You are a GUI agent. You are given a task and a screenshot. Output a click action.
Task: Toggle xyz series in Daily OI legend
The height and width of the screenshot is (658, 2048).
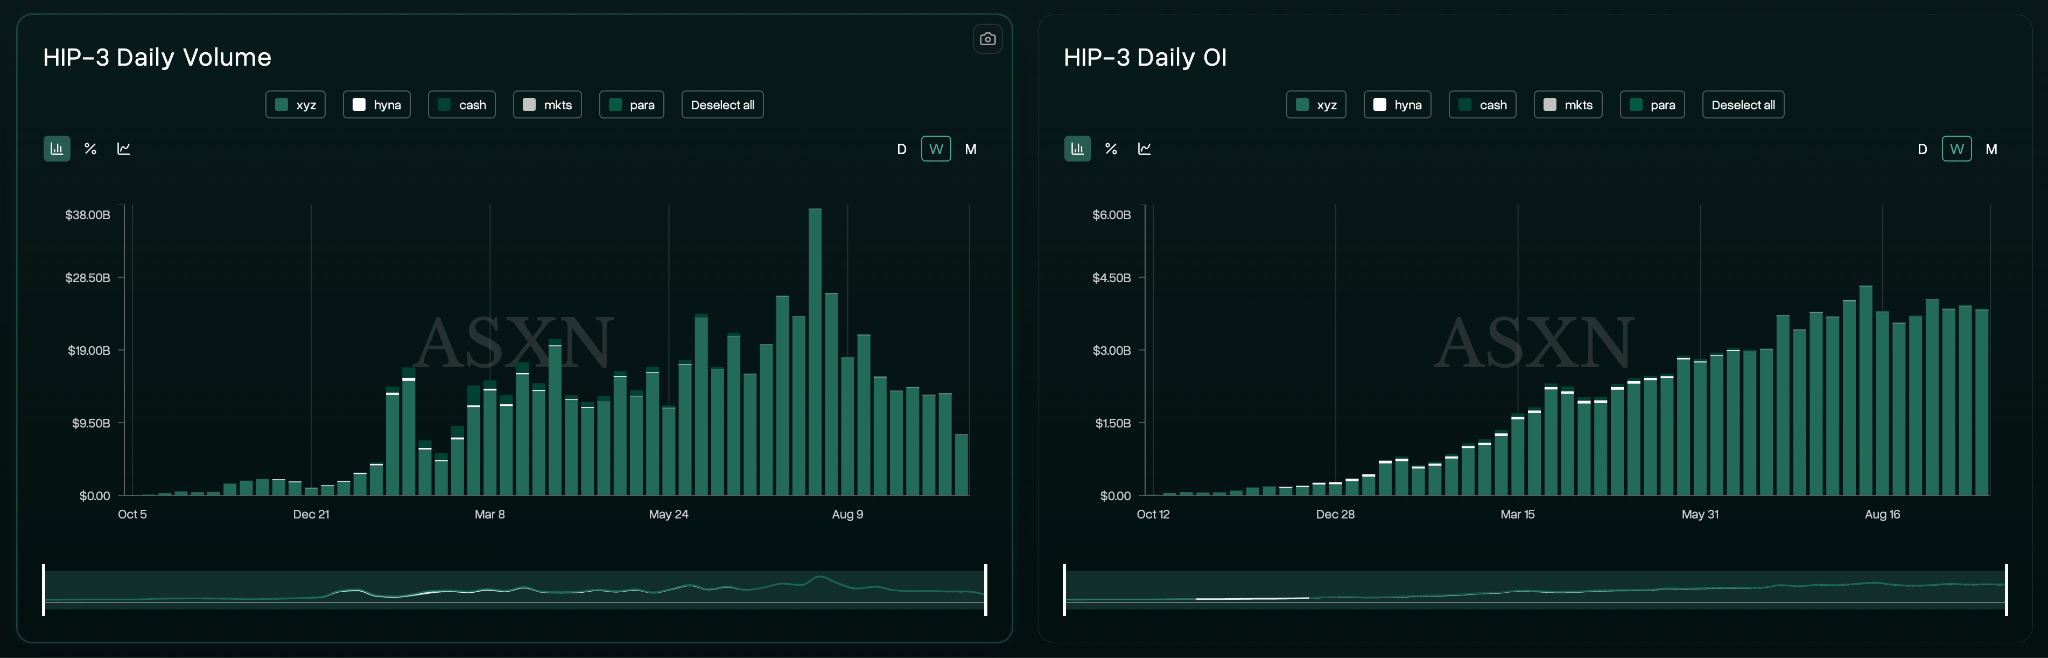pos(1316,105)
